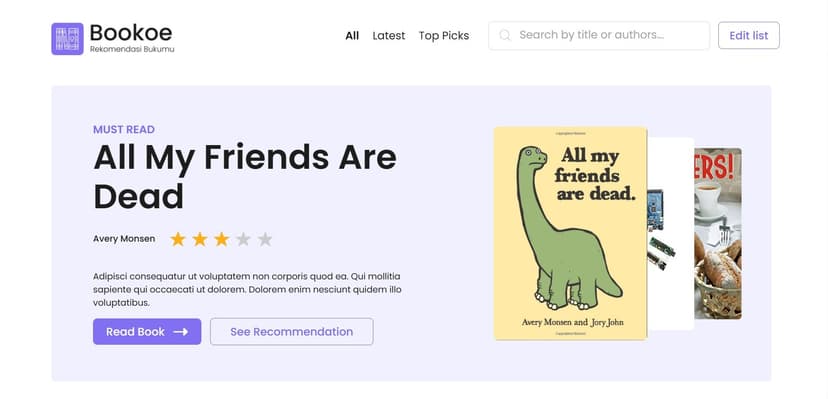Open the Top Picks tab
Image resolution: width=828 pixels, height=399 pixels.
[444, 35]
